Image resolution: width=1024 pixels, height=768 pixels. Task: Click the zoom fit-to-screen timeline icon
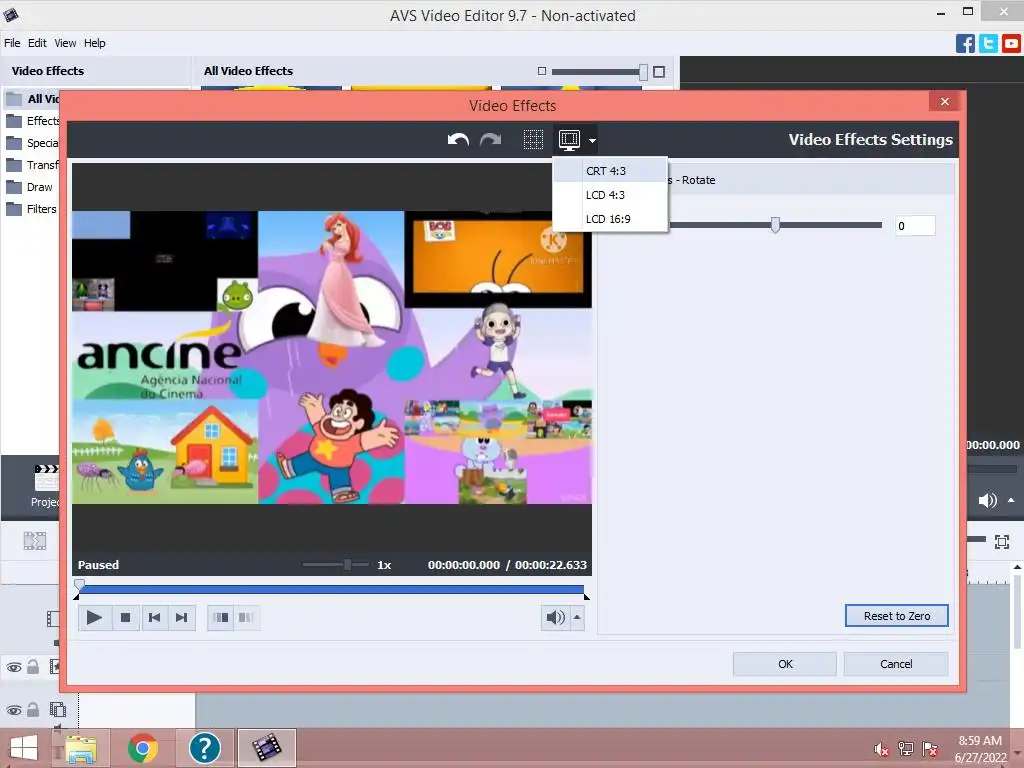click(x=1002, y=541)
